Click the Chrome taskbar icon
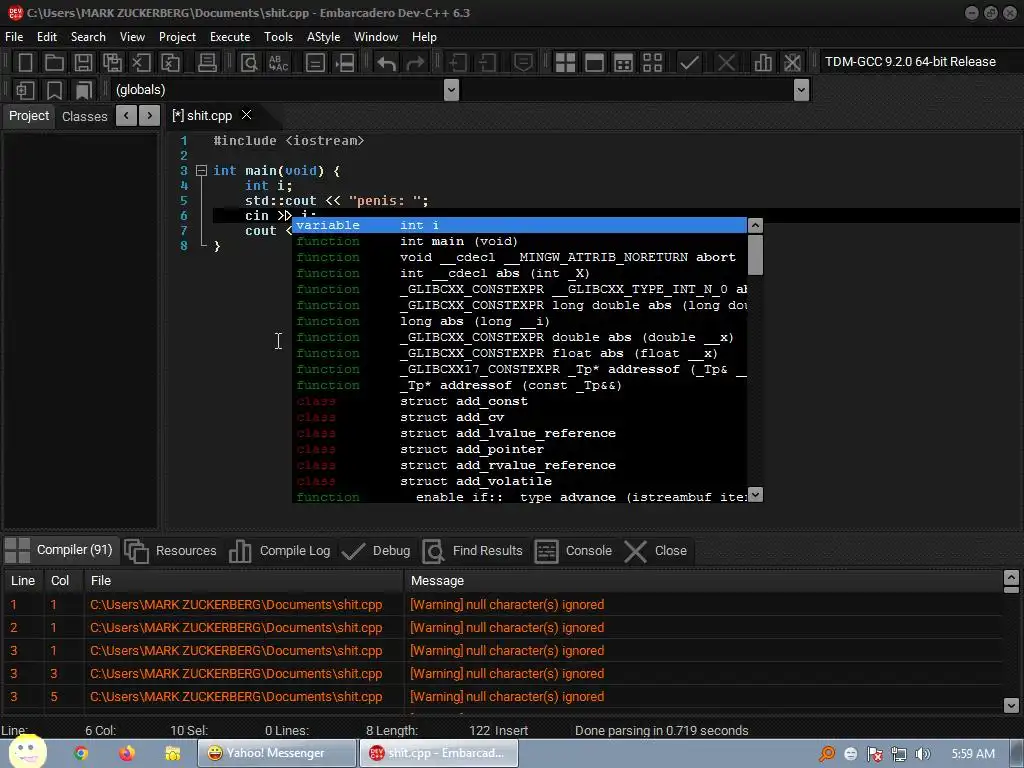 (x=81, y=753)
